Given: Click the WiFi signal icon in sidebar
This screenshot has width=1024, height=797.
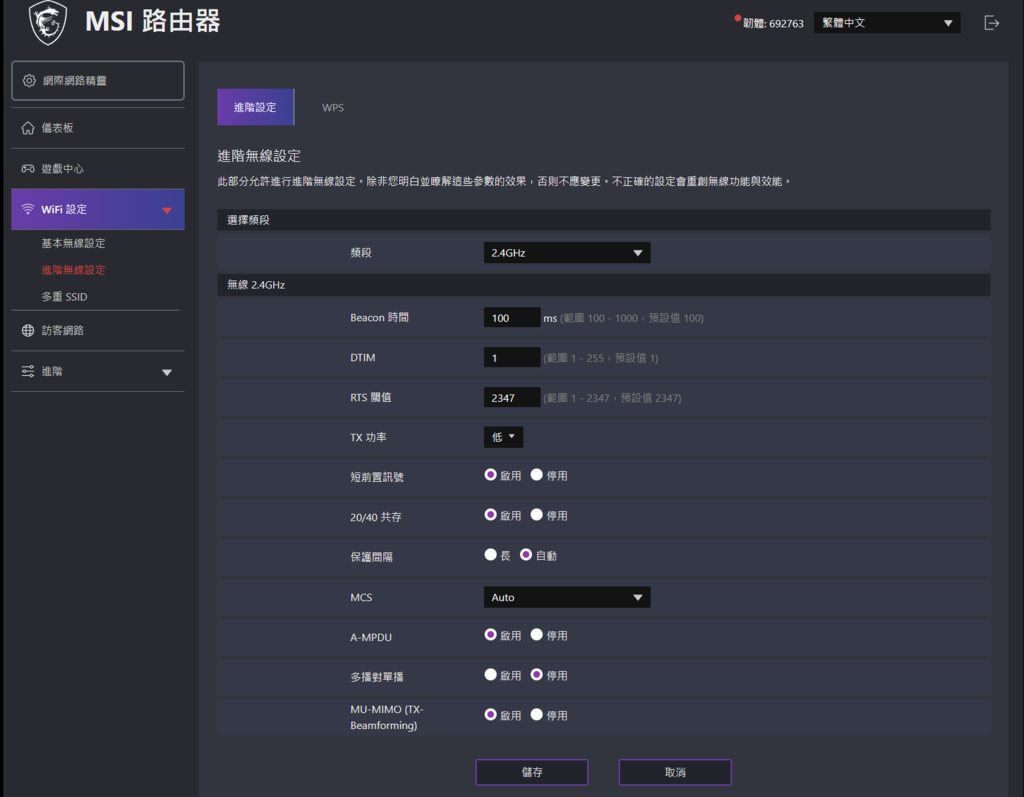Looking at the screenshot, I should (x=27, y=209).
